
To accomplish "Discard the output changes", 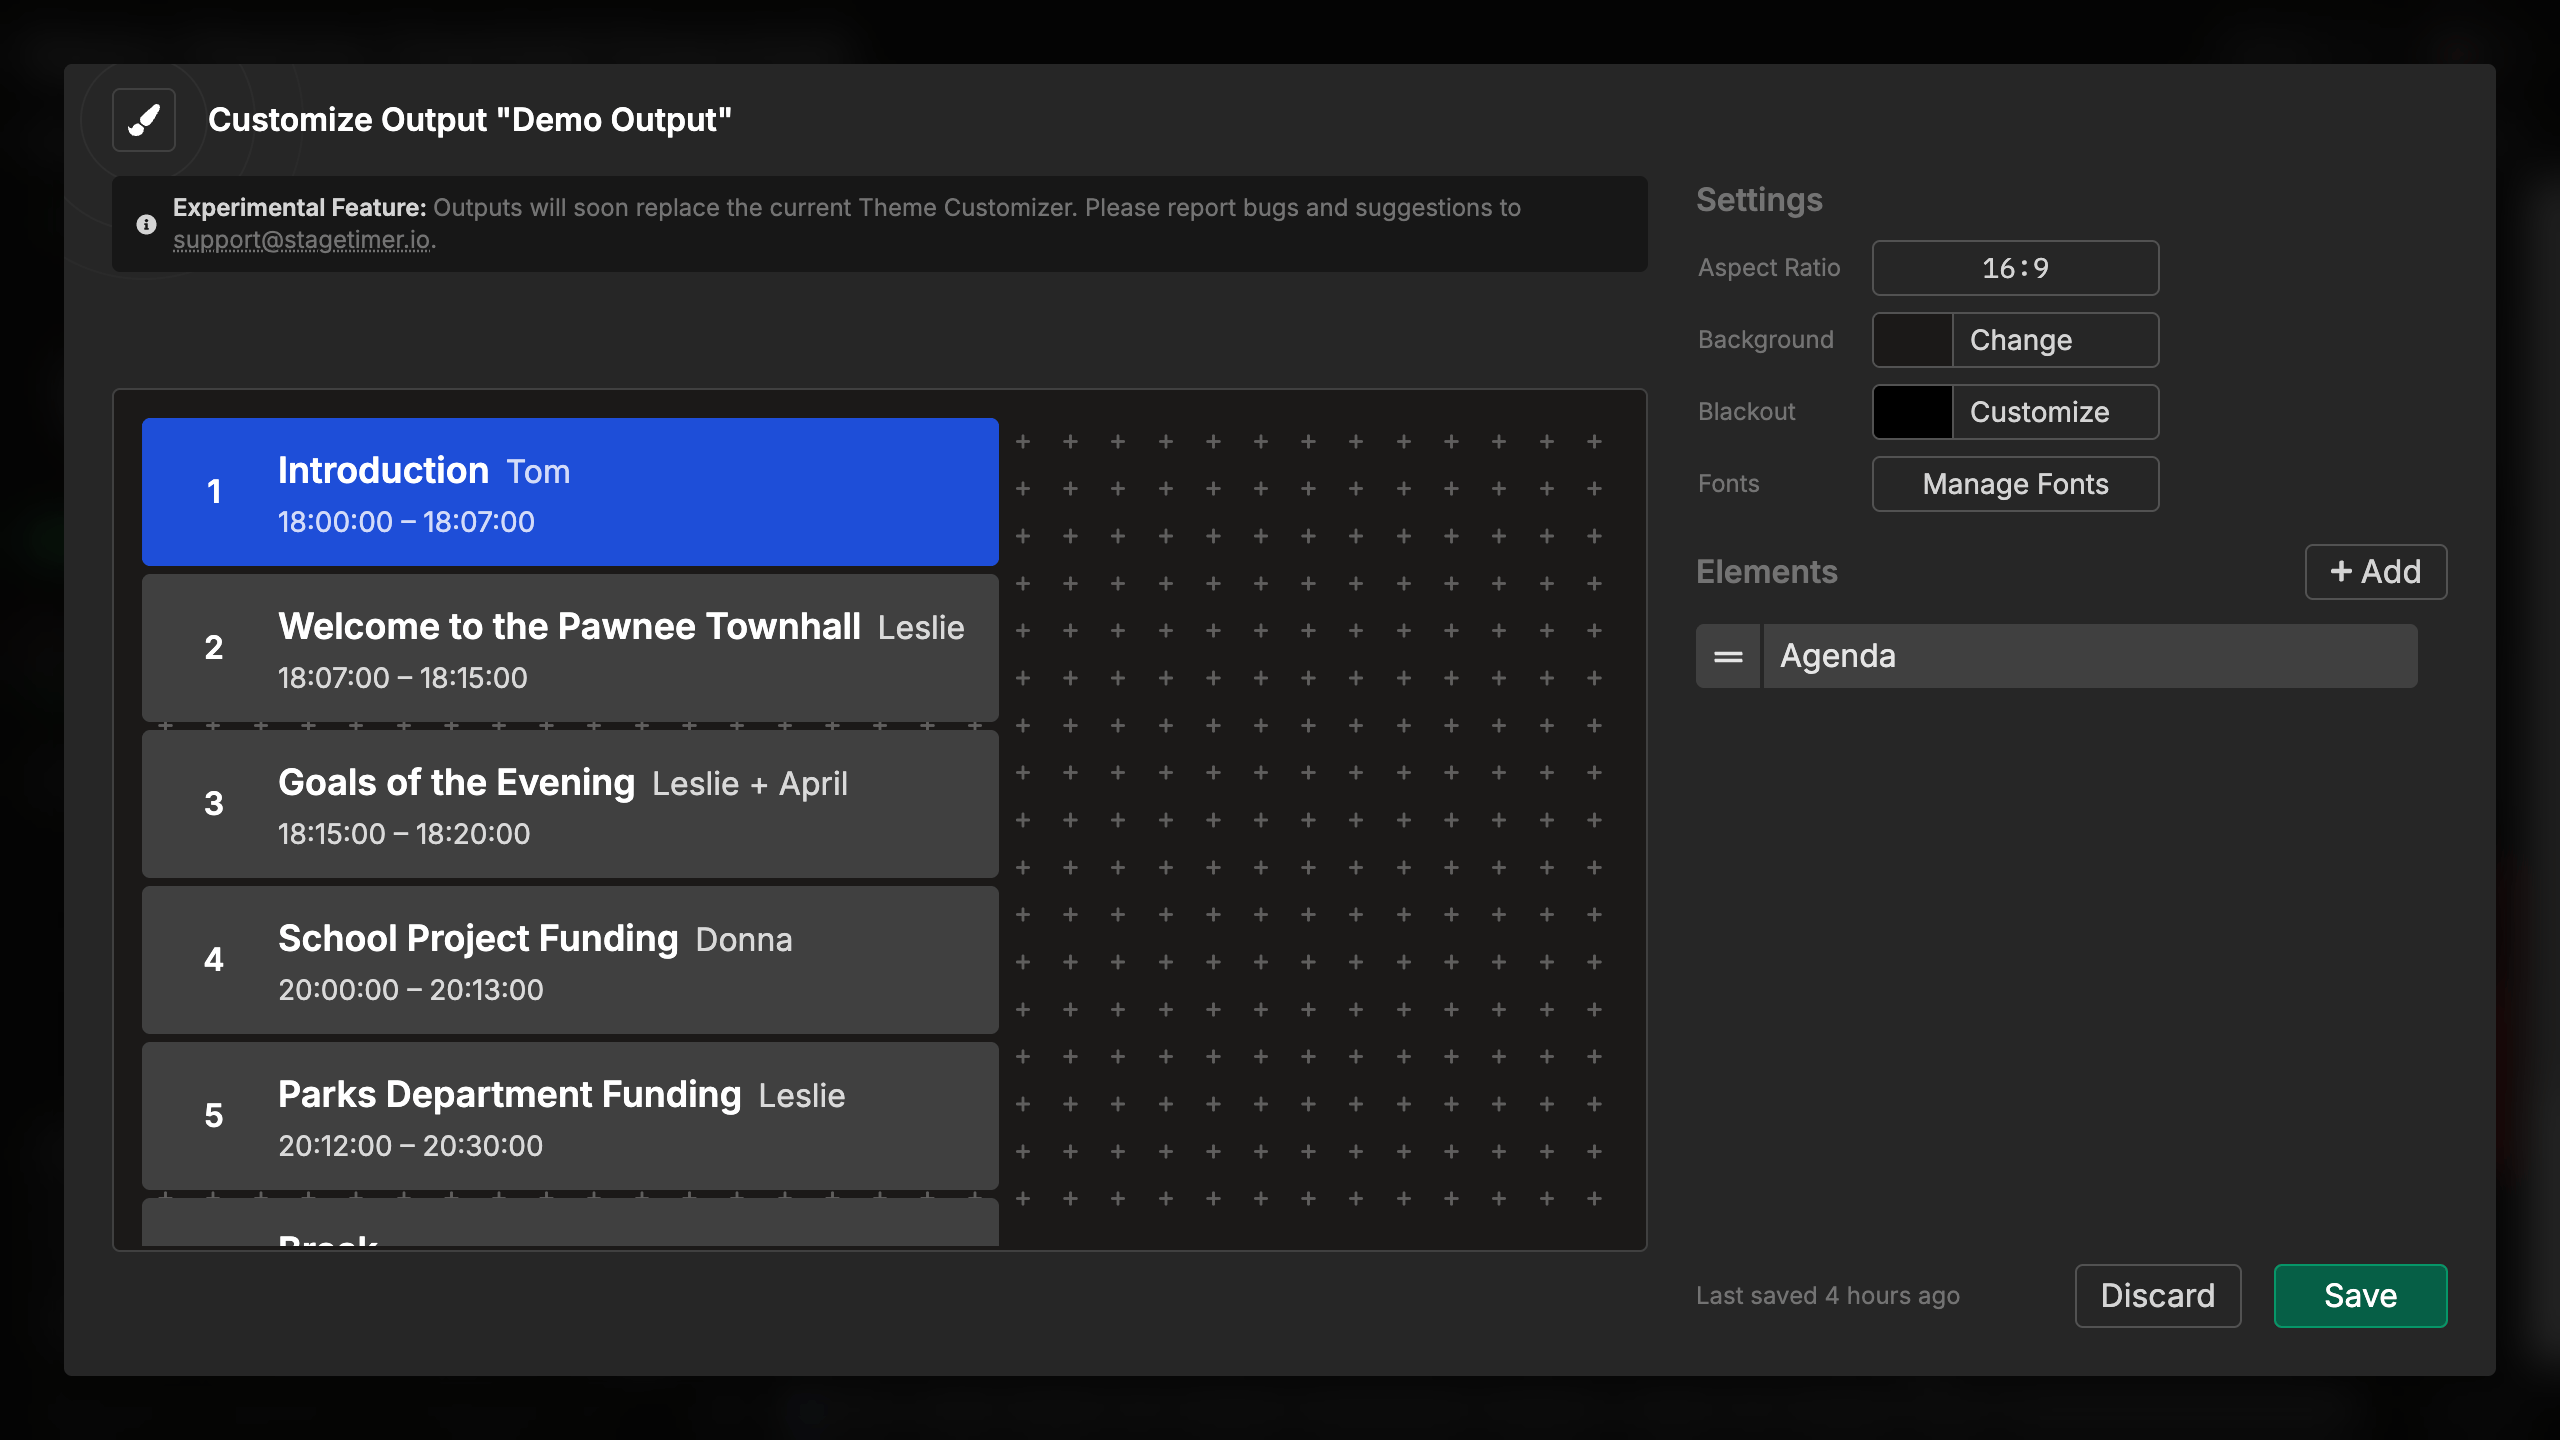I will pyautogui.click(x=2157, y=1296).
